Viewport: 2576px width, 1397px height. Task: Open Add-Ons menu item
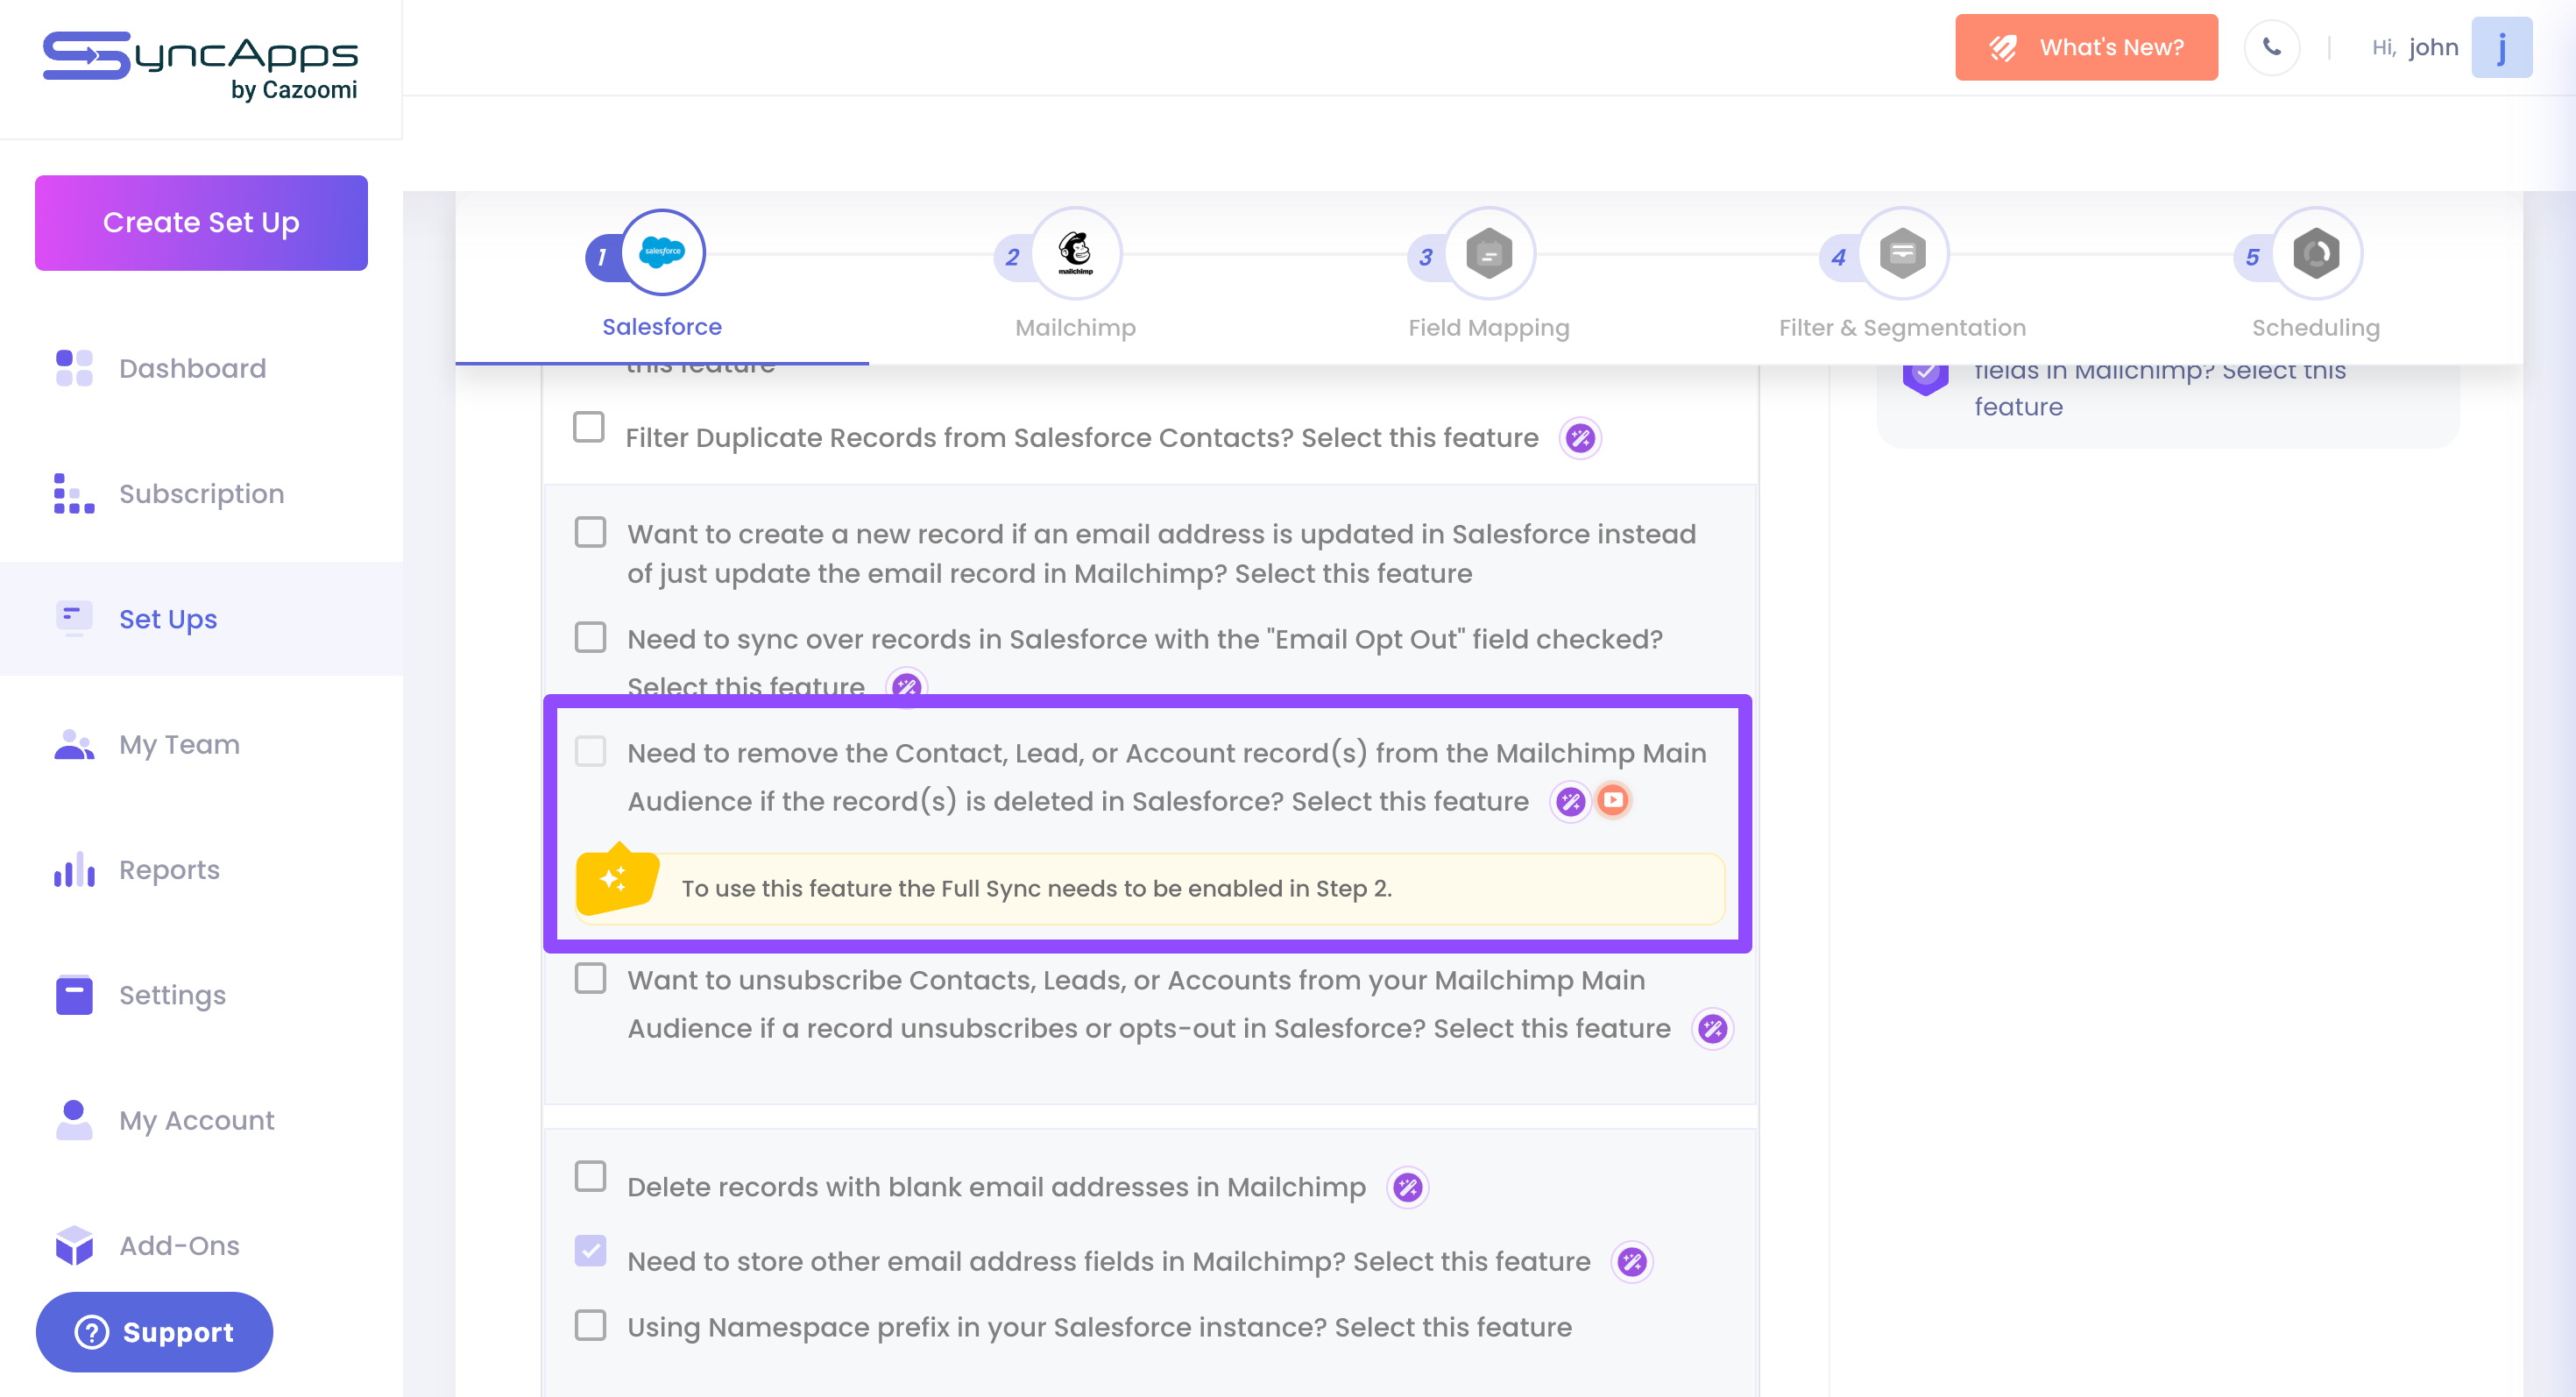click(179, 1245)
